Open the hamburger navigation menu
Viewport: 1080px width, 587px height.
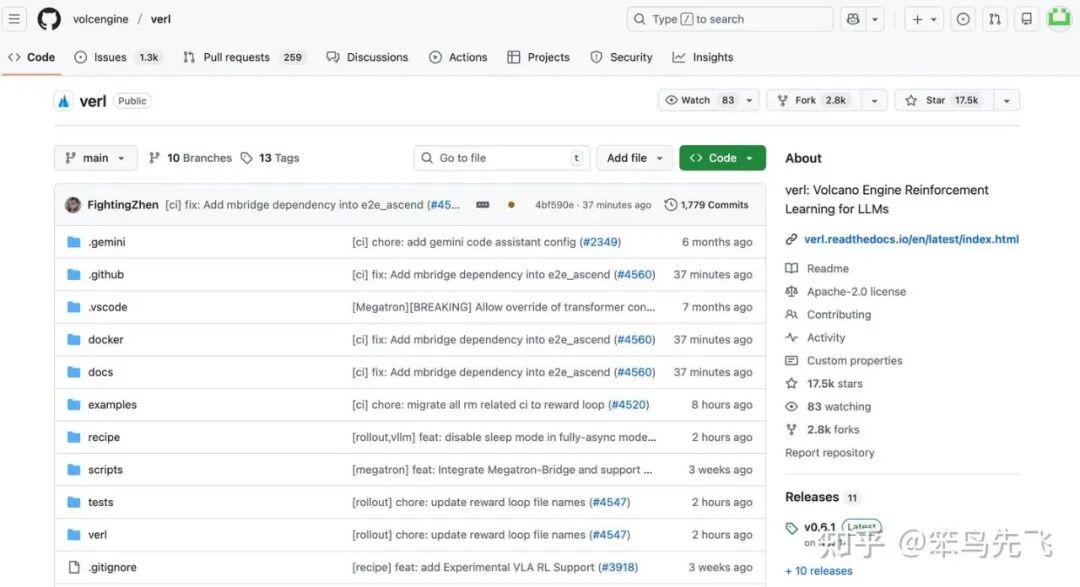[x=14, y=19]
